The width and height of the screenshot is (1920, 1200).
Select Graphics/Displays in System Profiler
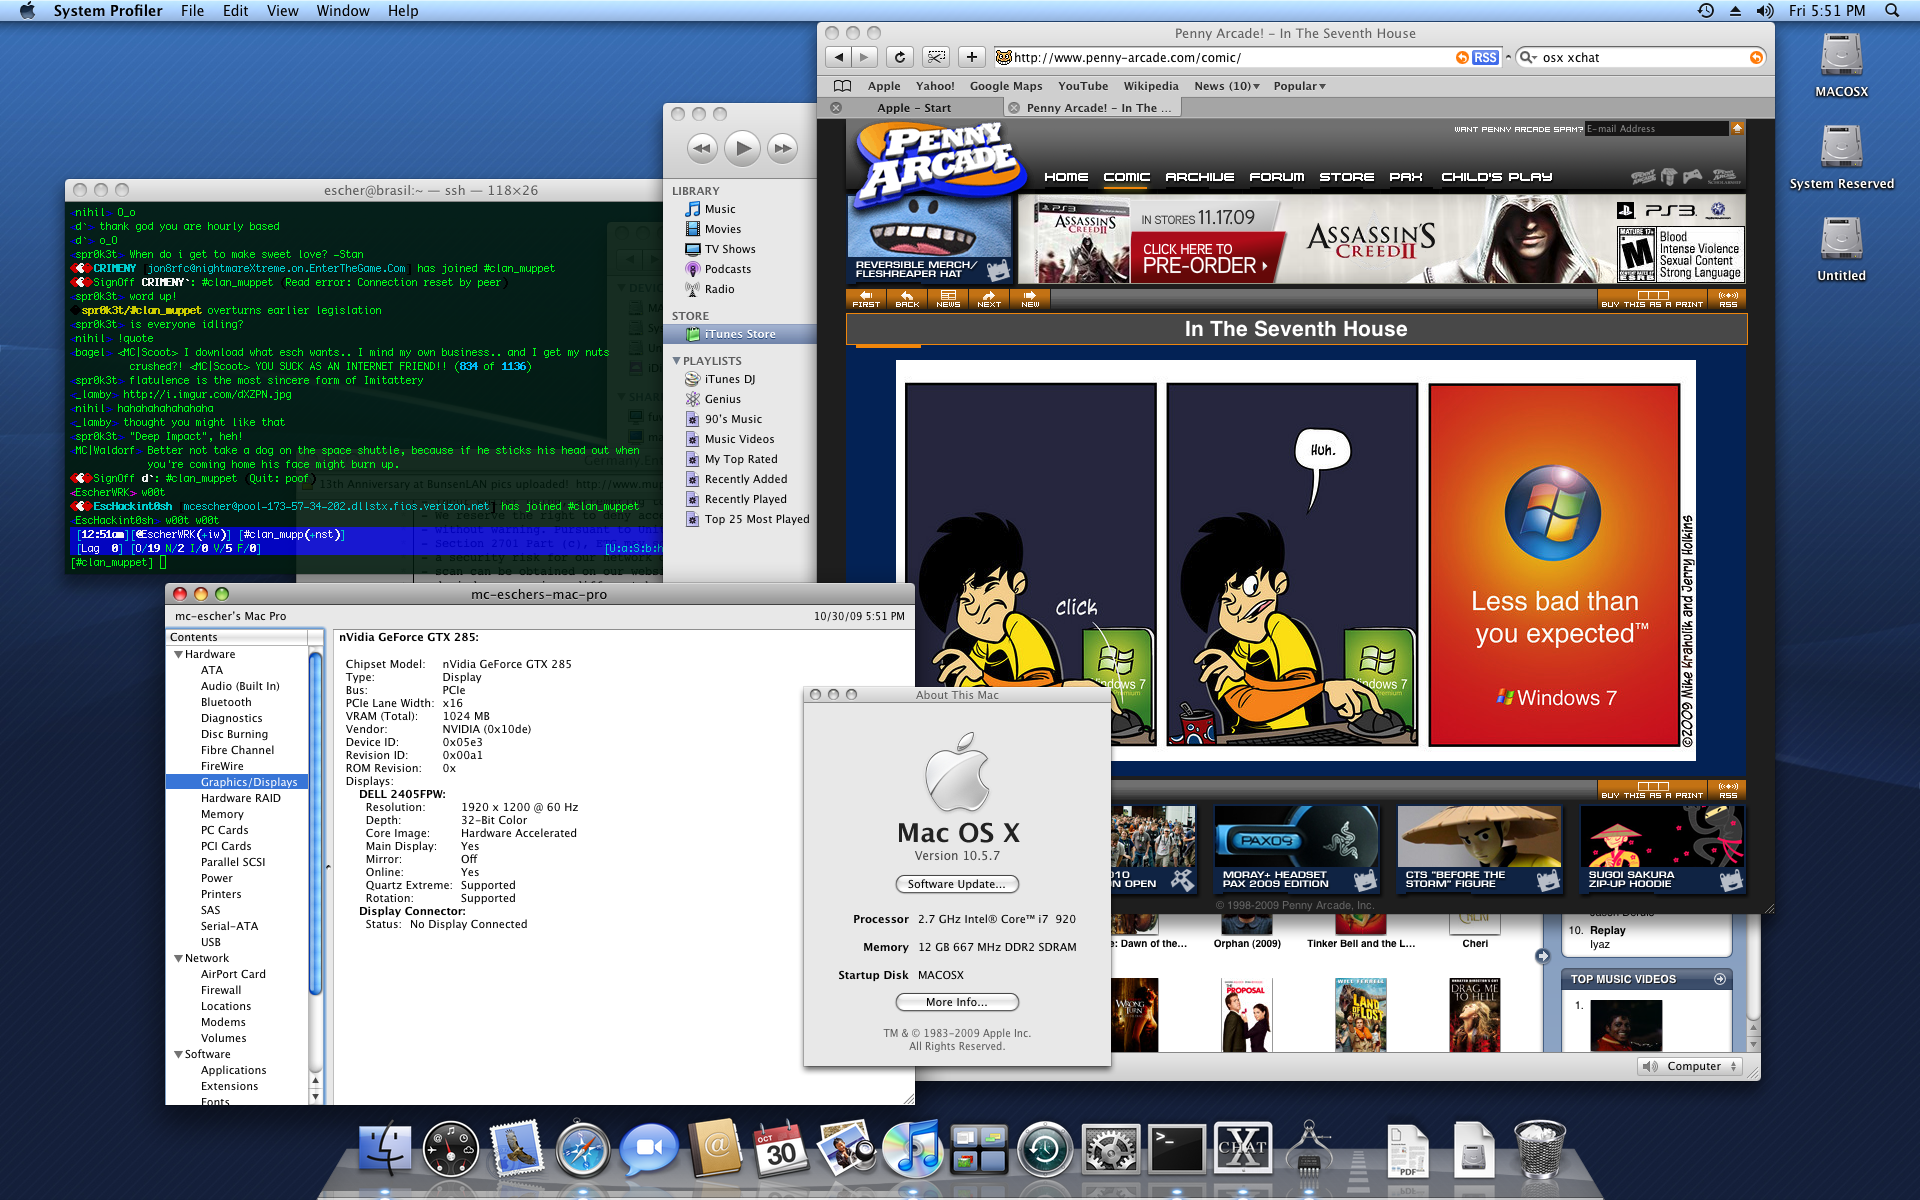point(238,782)
